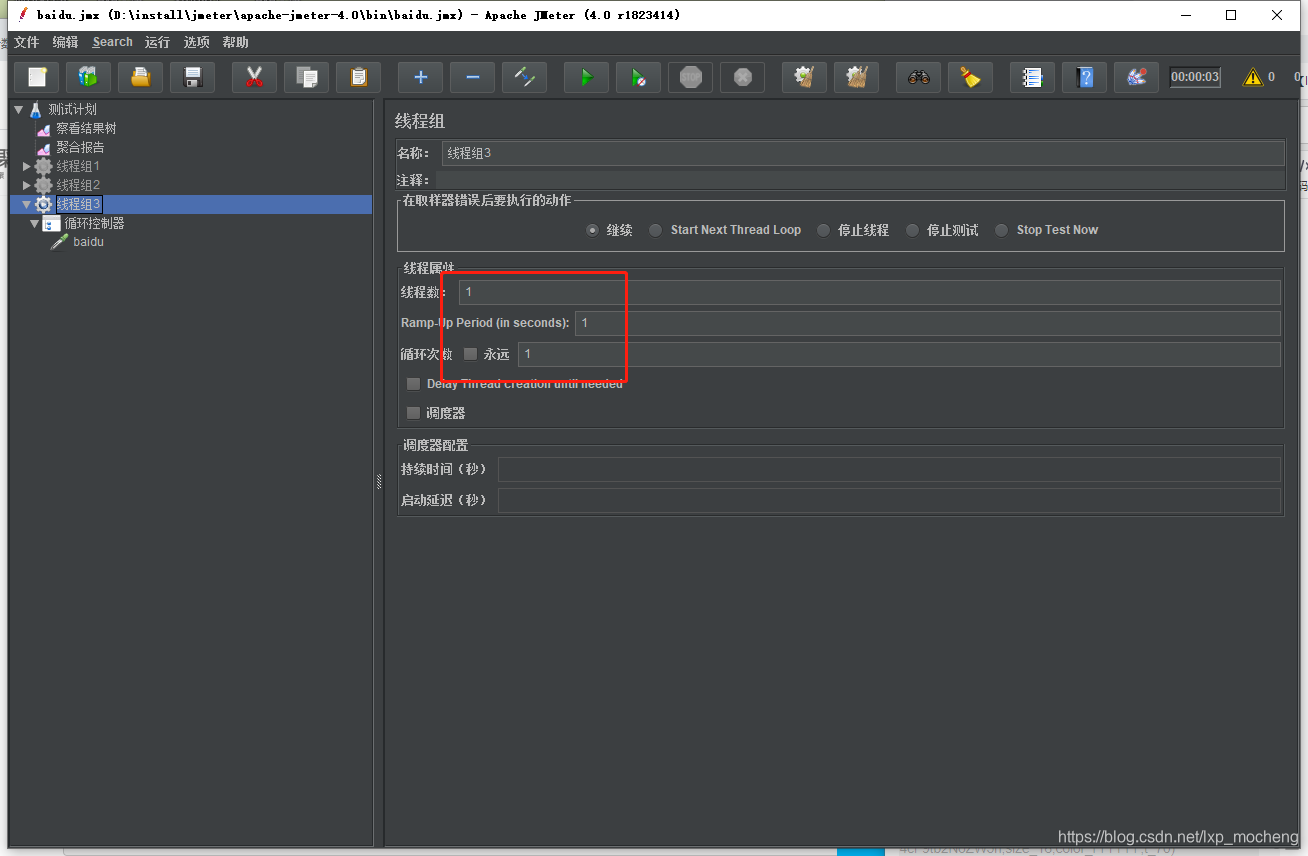Click the Help question mark icon
The height and width of the screenshot is (856, 1308).
click(x=1085, y=77)
